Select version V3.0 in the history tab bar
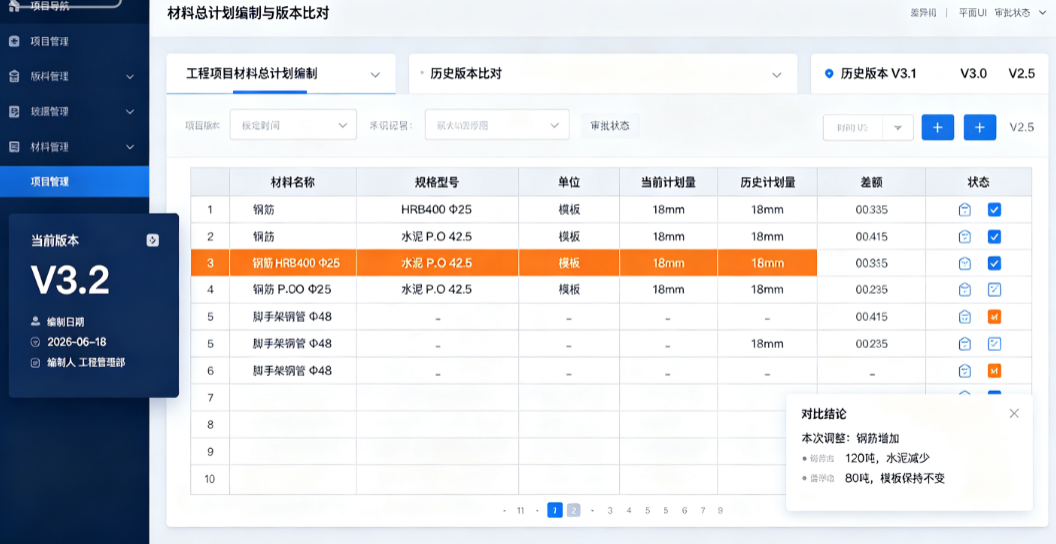This screenshot has width=1056, height=544. 973,73
